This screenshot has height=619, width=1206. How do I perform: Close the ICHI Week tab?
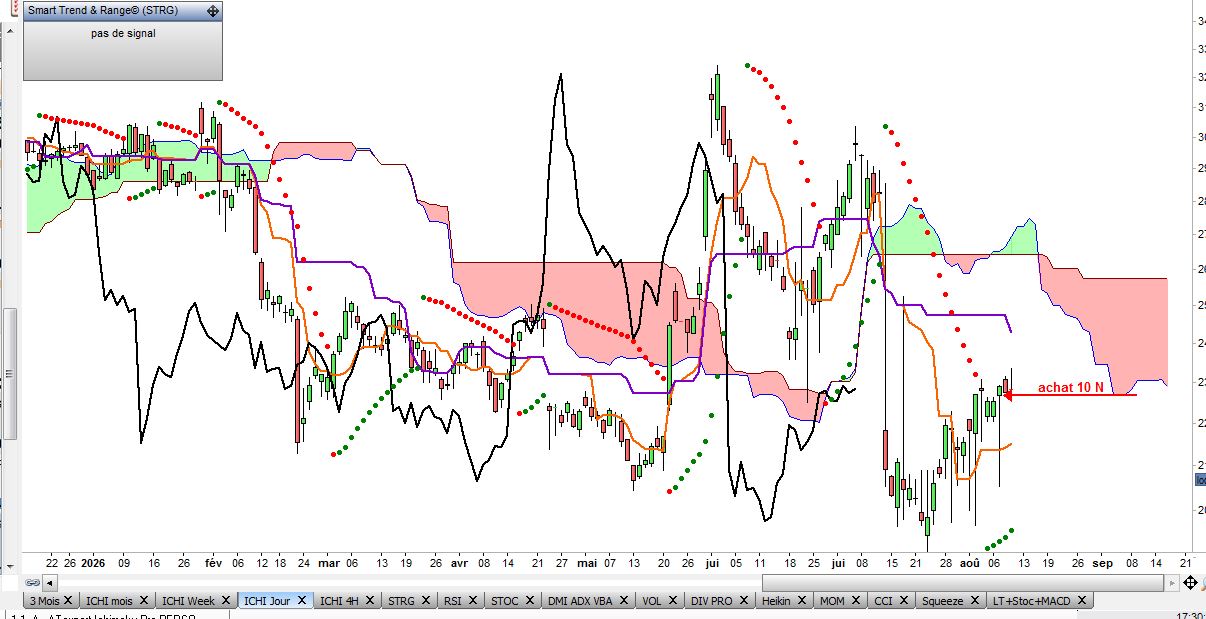[225, 600]
